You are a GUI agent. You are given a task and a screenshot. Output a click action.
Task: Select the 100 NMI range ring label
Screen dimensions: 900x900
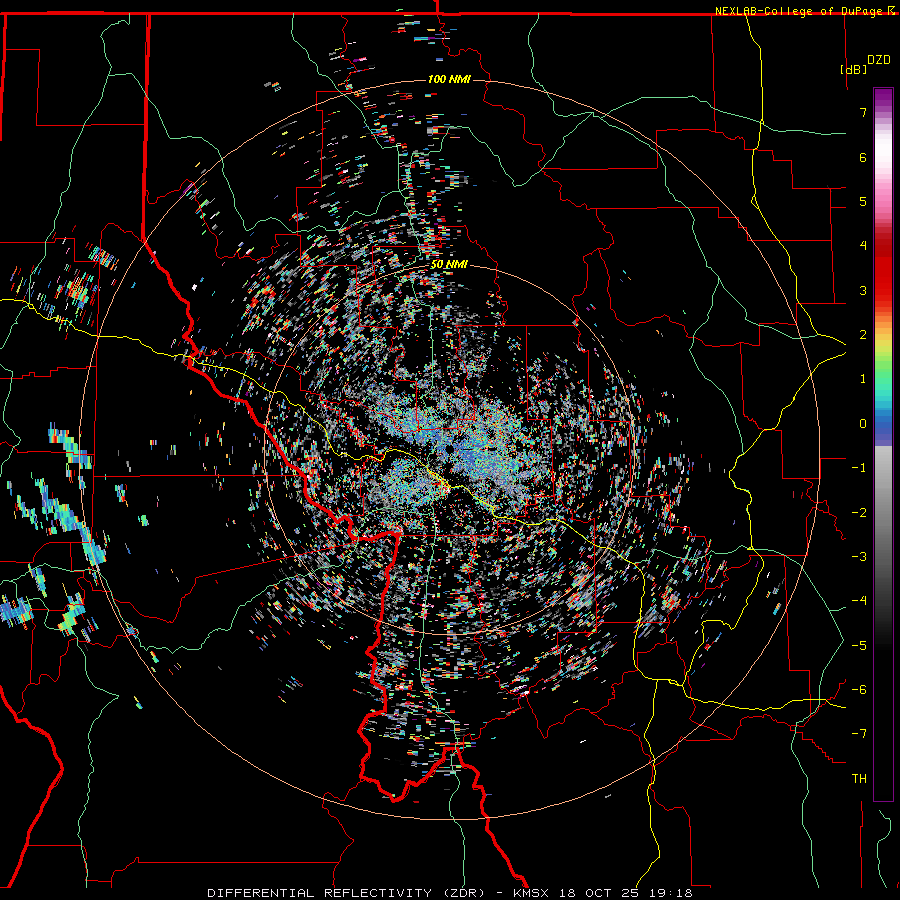pos(449,79)
